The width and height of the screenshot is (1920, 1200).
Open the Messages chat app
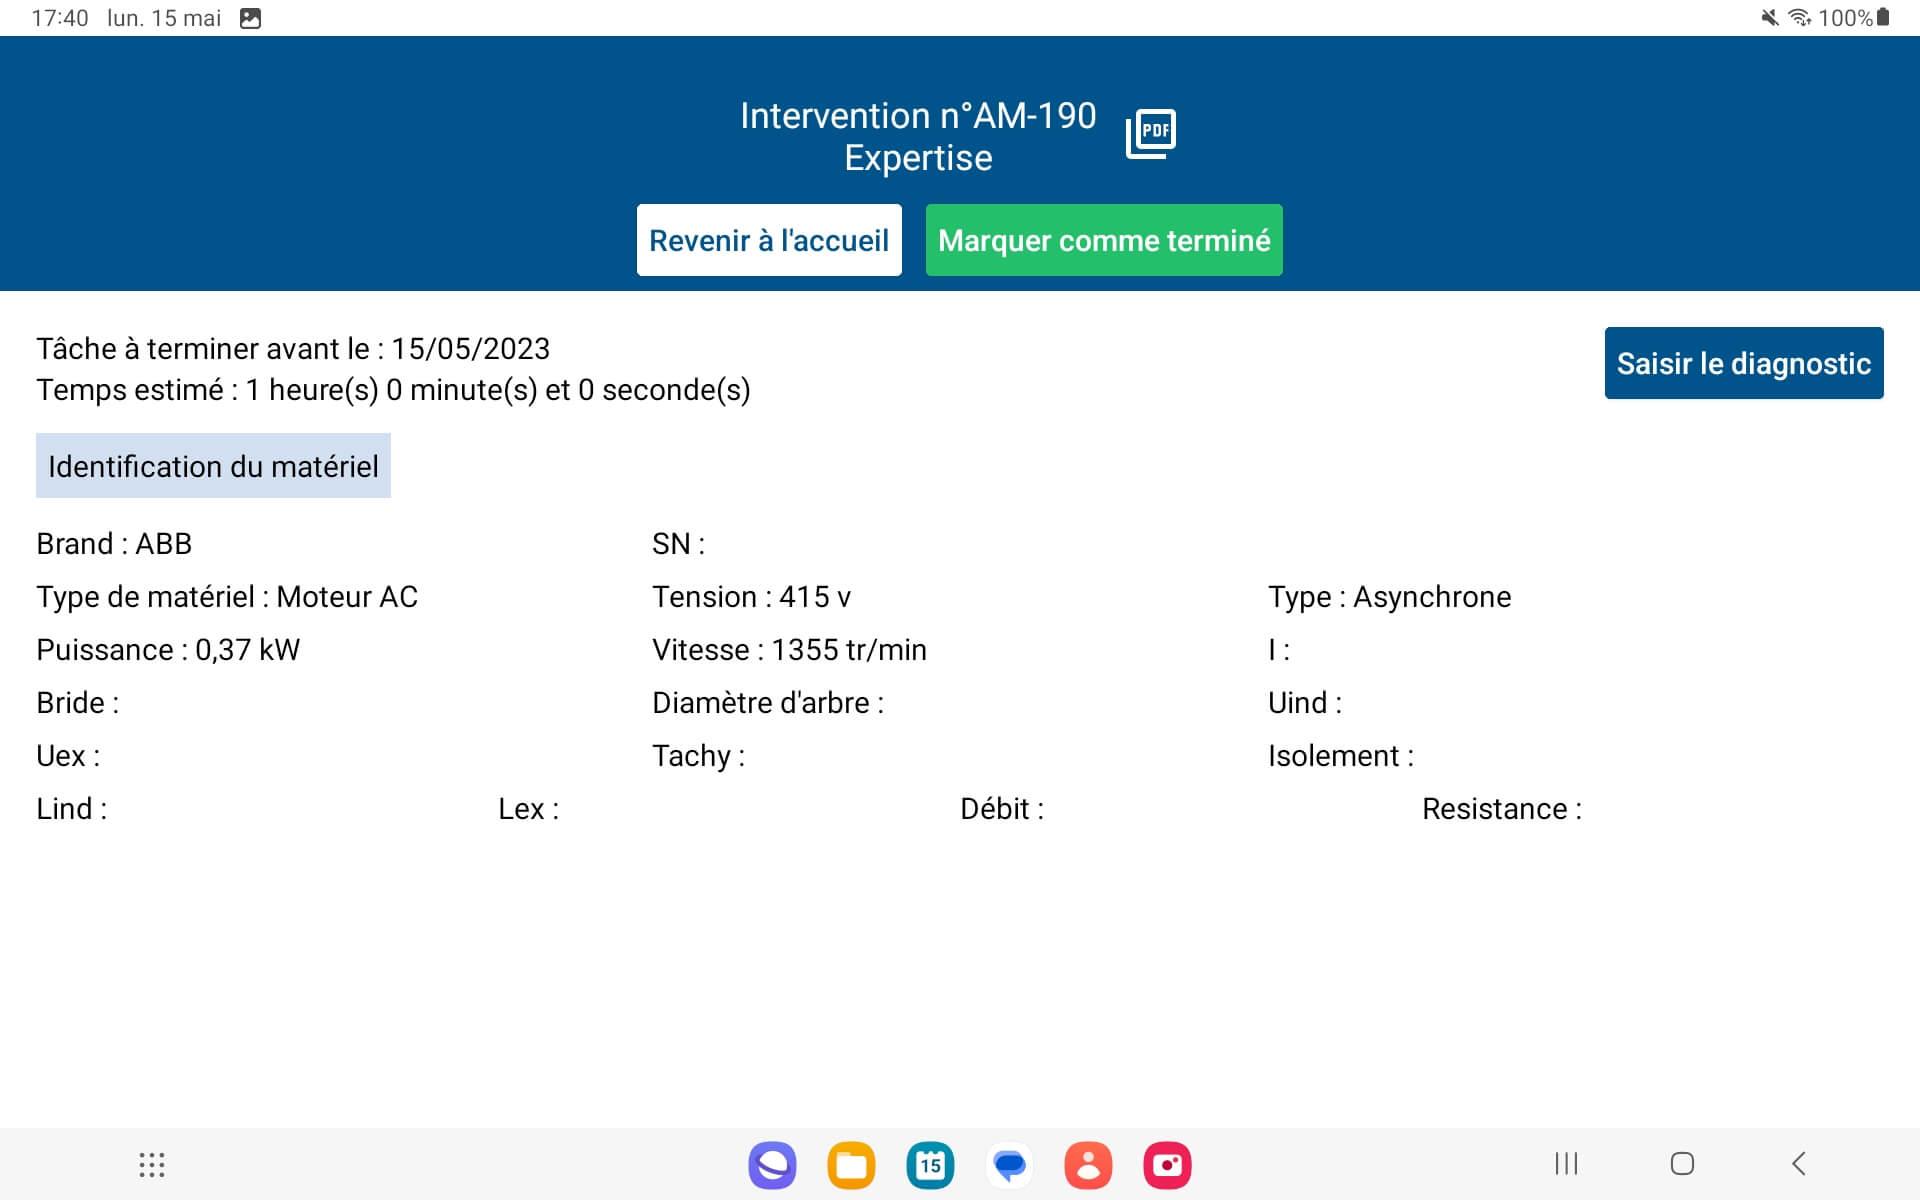[1009, 1165]
